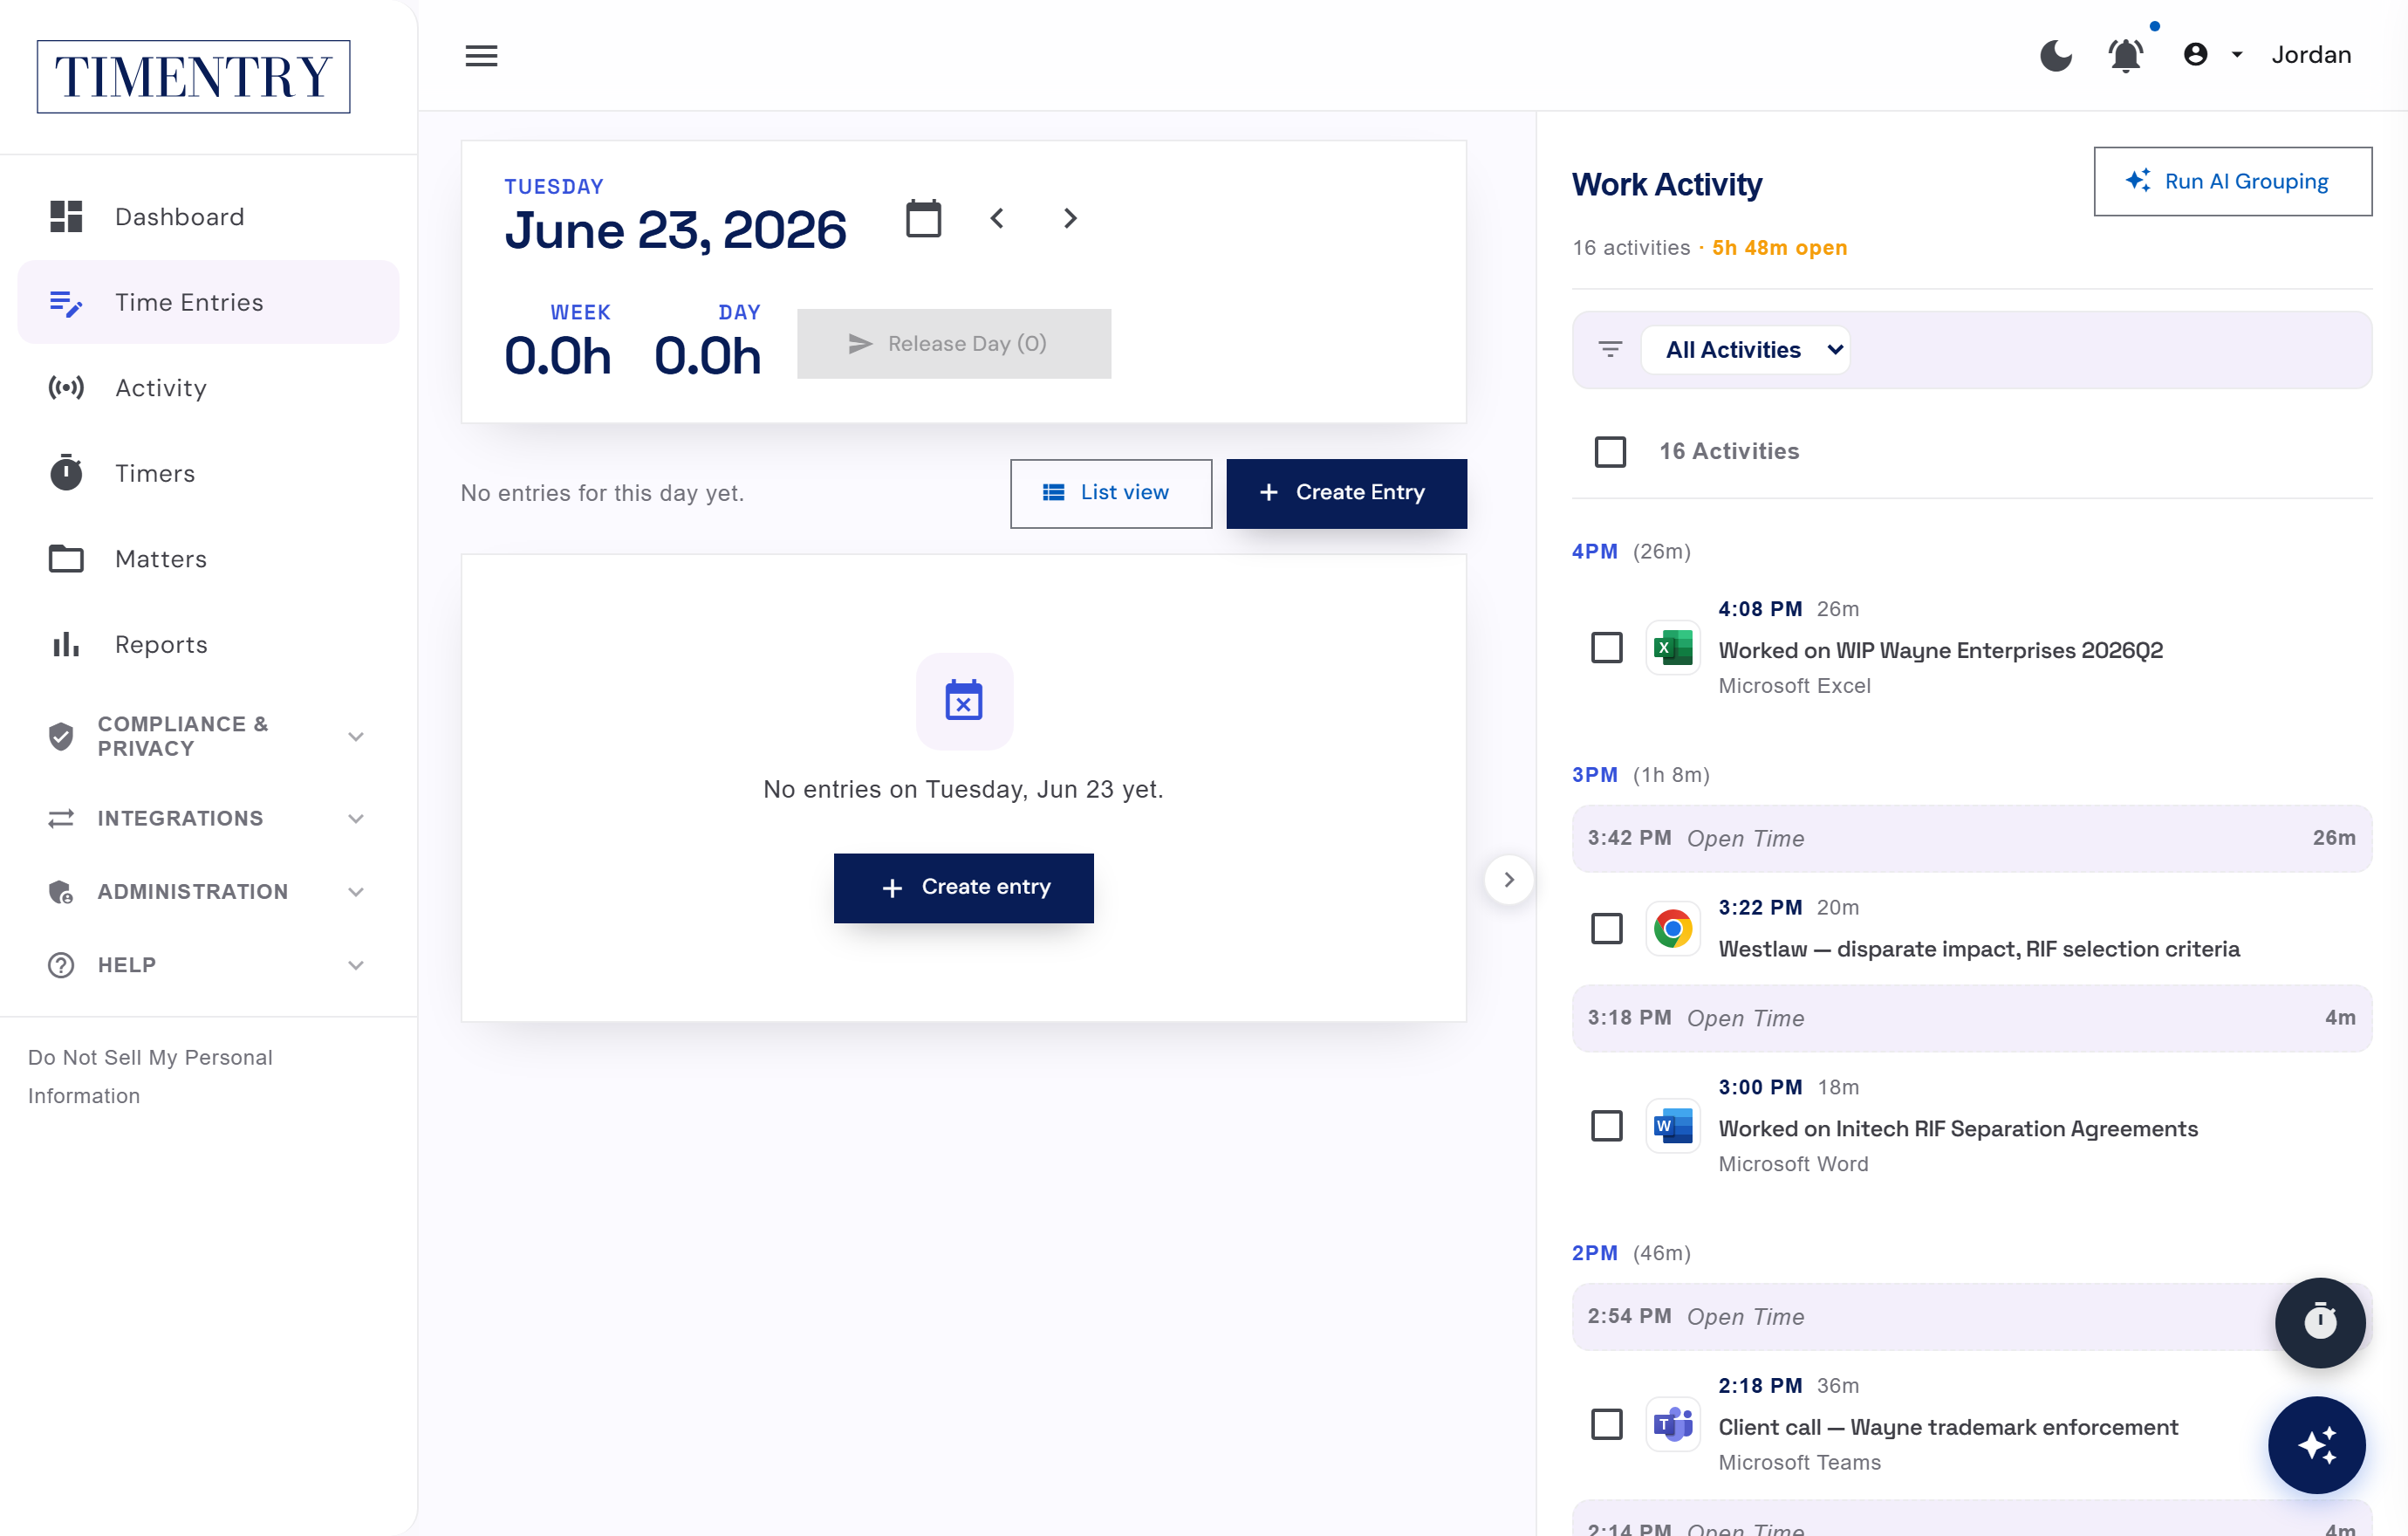Click Create entry in empty state card
Image resolution: width=2408 pixels, height=1536 pixels.
click(x=964, y=887)
